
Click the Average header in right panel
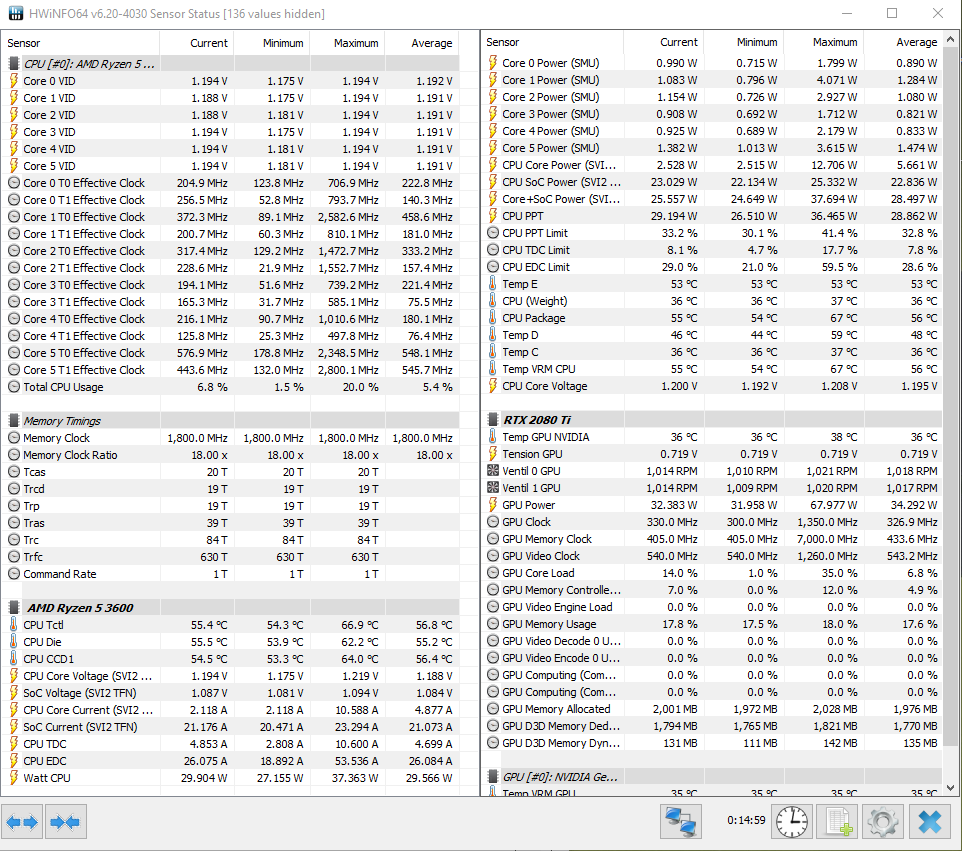coord(917,42)
